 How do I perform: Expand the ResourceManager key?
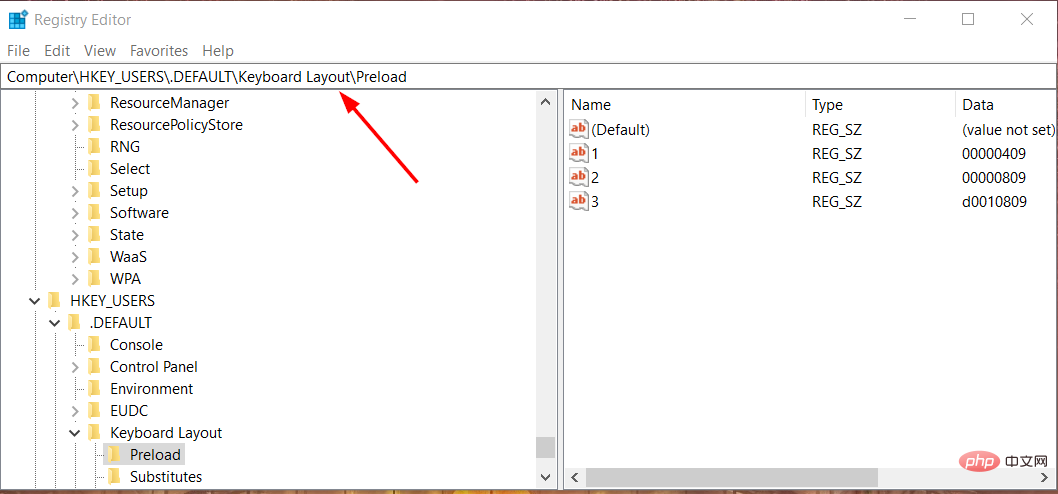tap(75, 103)
